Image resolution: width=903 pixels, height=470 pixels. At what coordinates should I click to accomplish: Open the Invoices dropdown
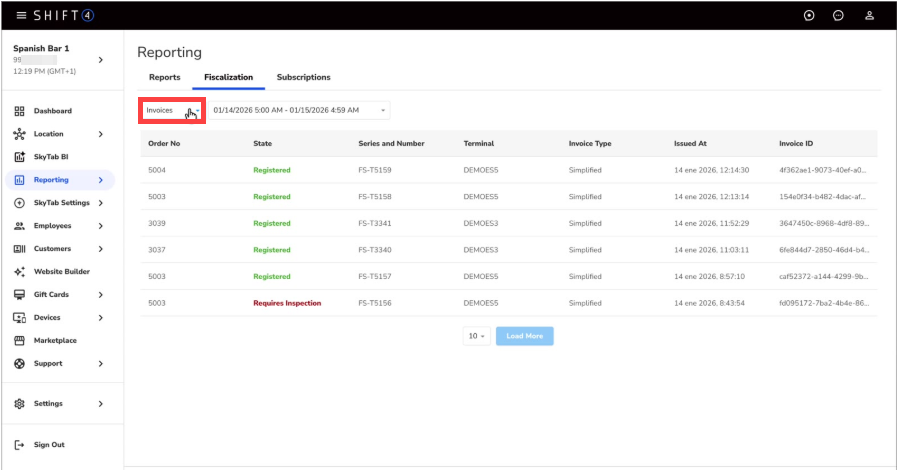coord(172,110)
